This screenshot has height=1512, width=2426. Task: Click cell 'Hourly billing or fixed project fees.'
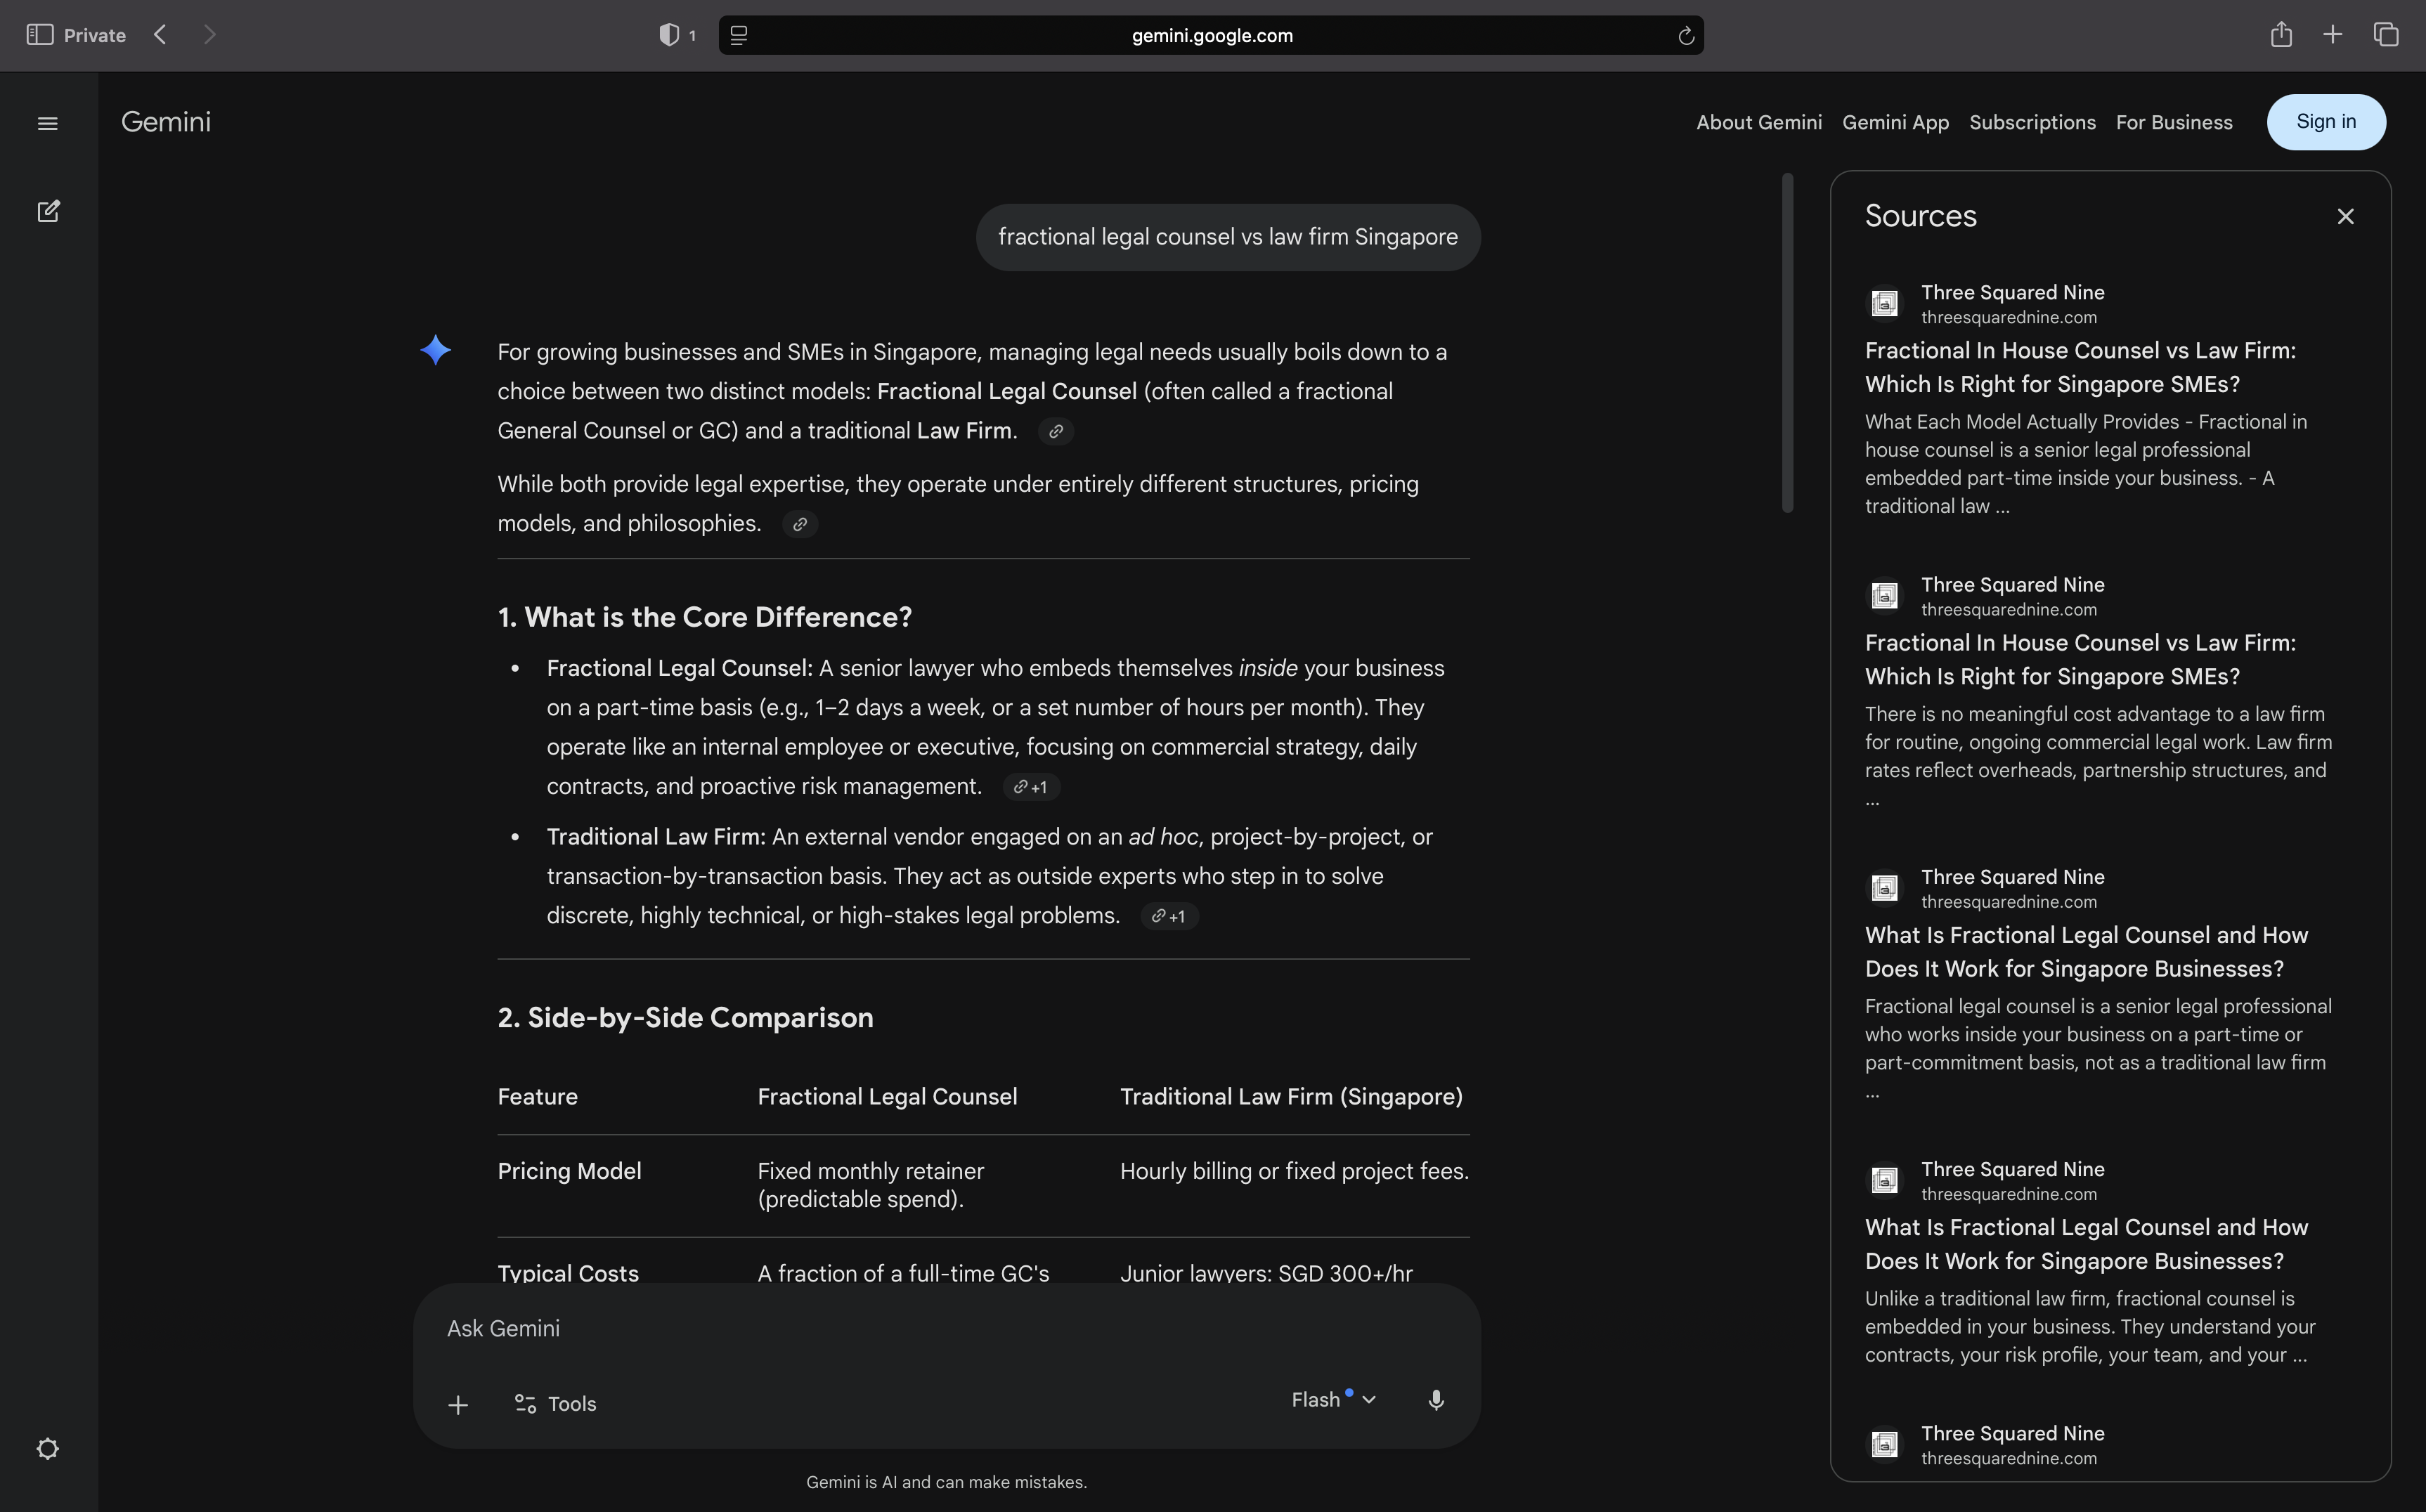click(x=1294, y=1171)
